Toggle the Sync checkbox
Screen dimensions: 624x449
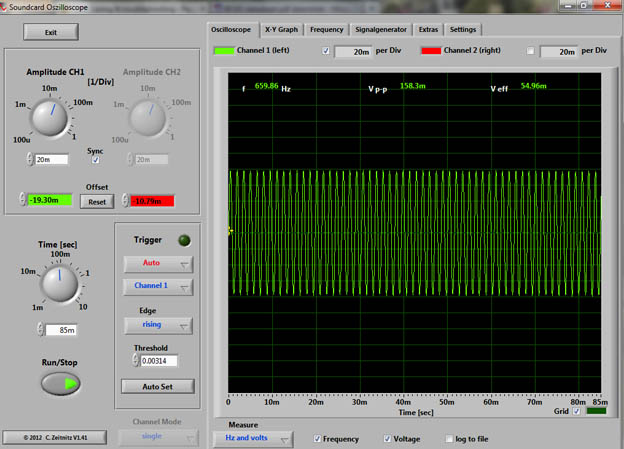coord(95,160)
